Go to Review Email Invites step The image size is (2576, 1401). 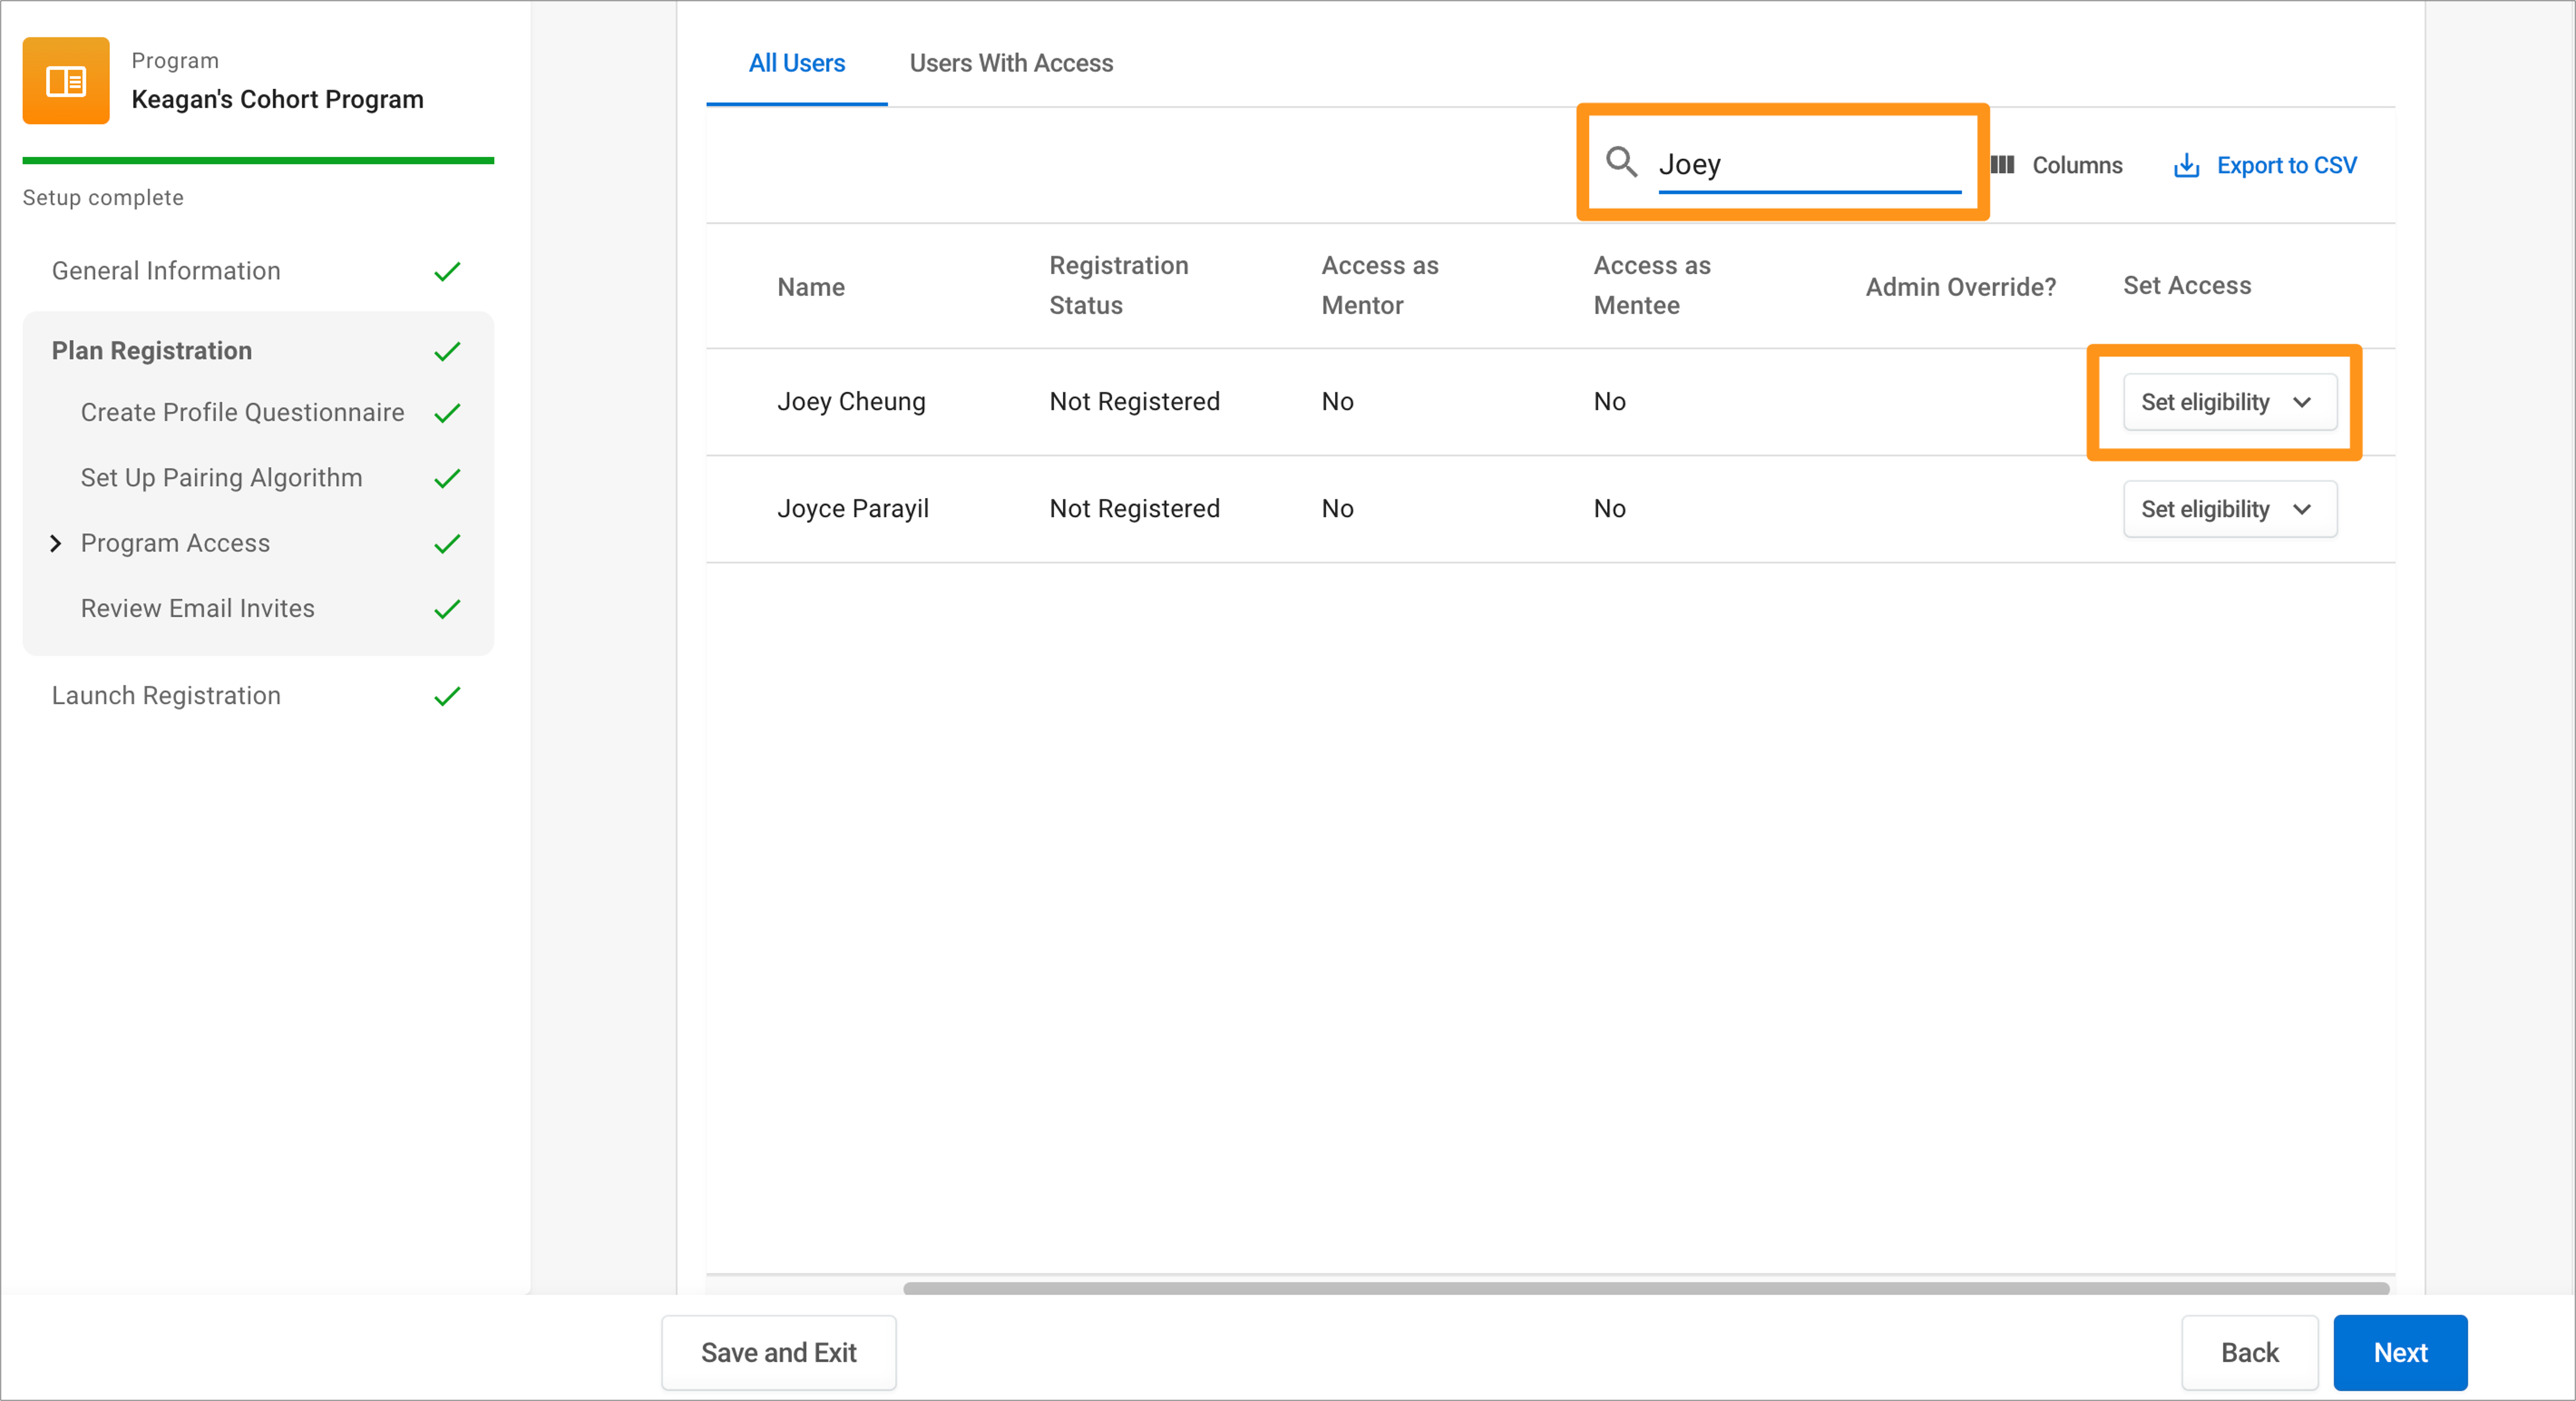[x=197, y=608]
